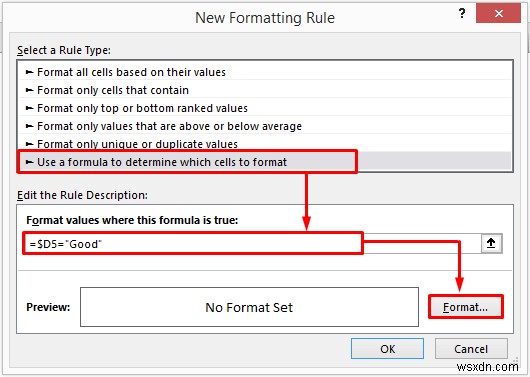The height and width of the screenshot is (377, 530).
Task: Select 'Format all cells based on their values'
Action: coord(265,72)
